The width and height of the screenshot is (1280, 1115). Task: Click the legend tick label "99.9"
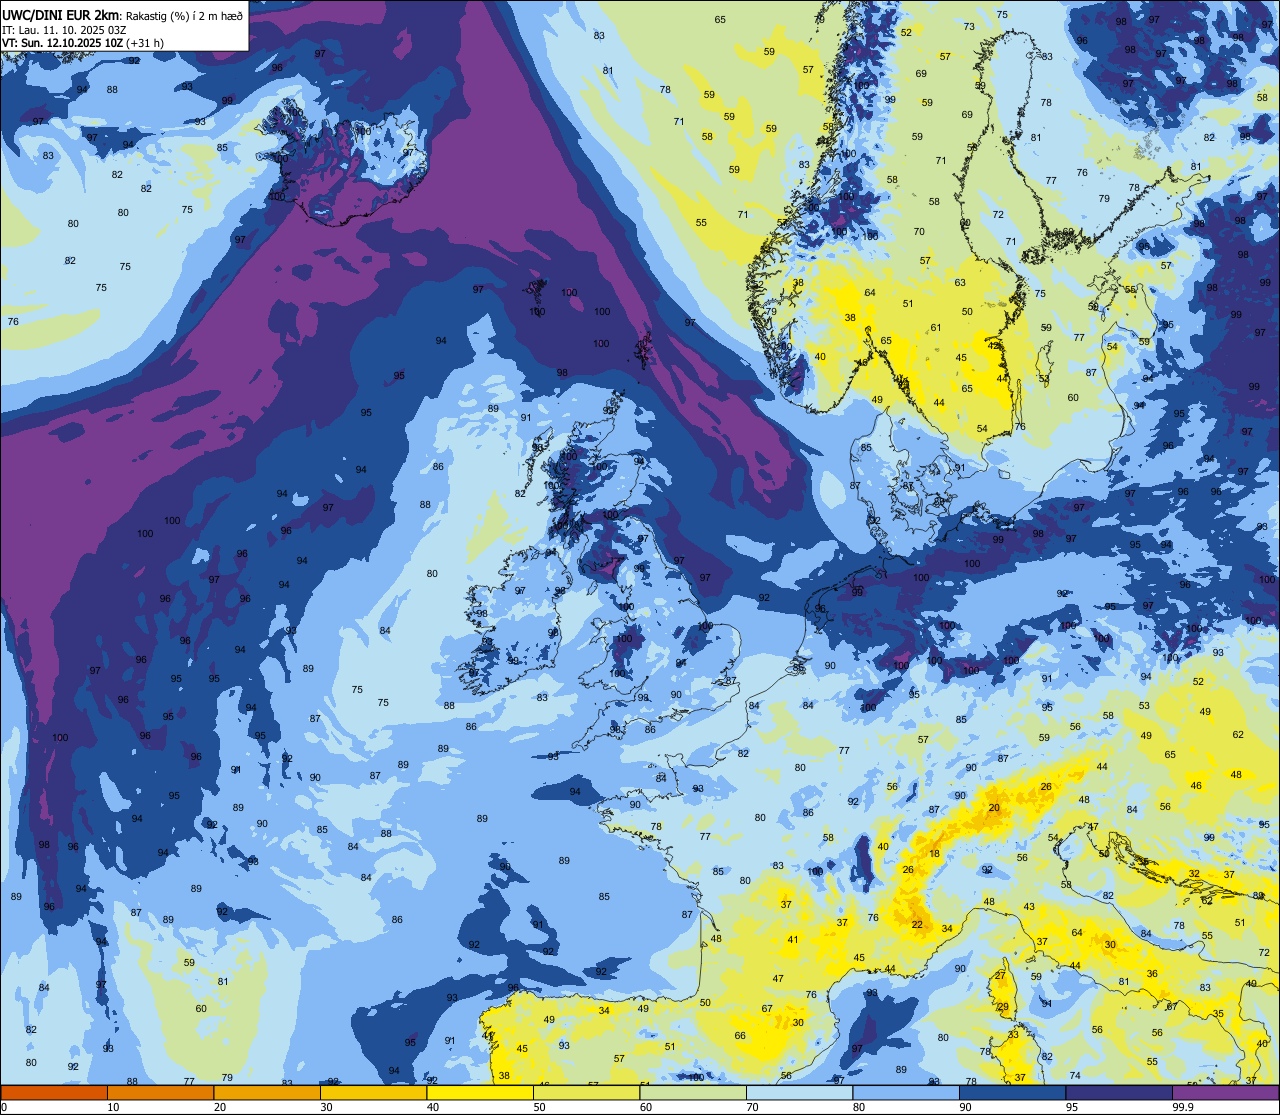pyautogui.click(x=1183, y=1107)
